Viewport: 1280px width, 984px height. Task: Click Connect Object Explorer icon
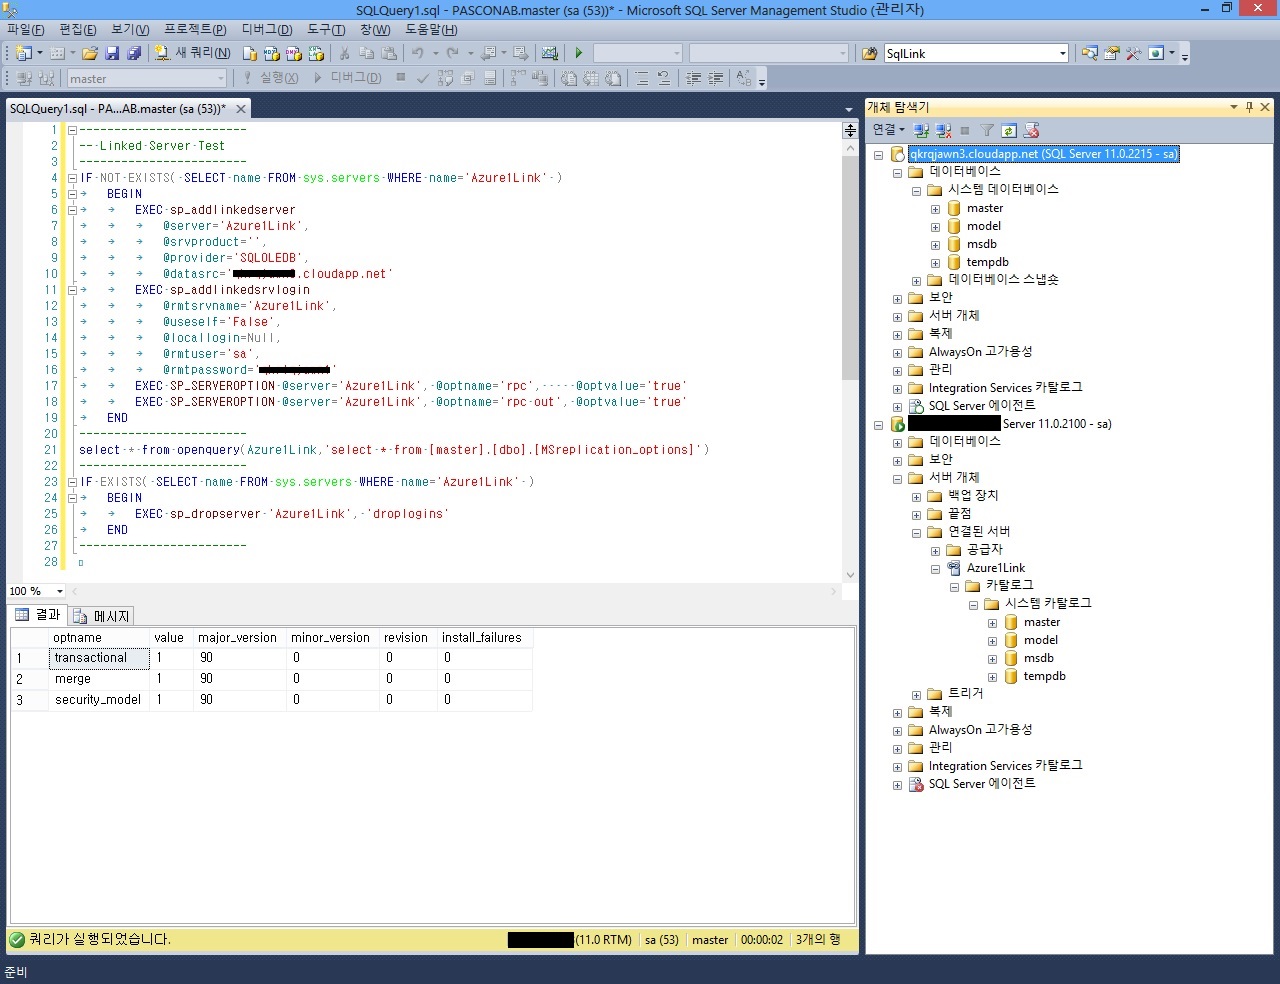[x=922, y=131]
